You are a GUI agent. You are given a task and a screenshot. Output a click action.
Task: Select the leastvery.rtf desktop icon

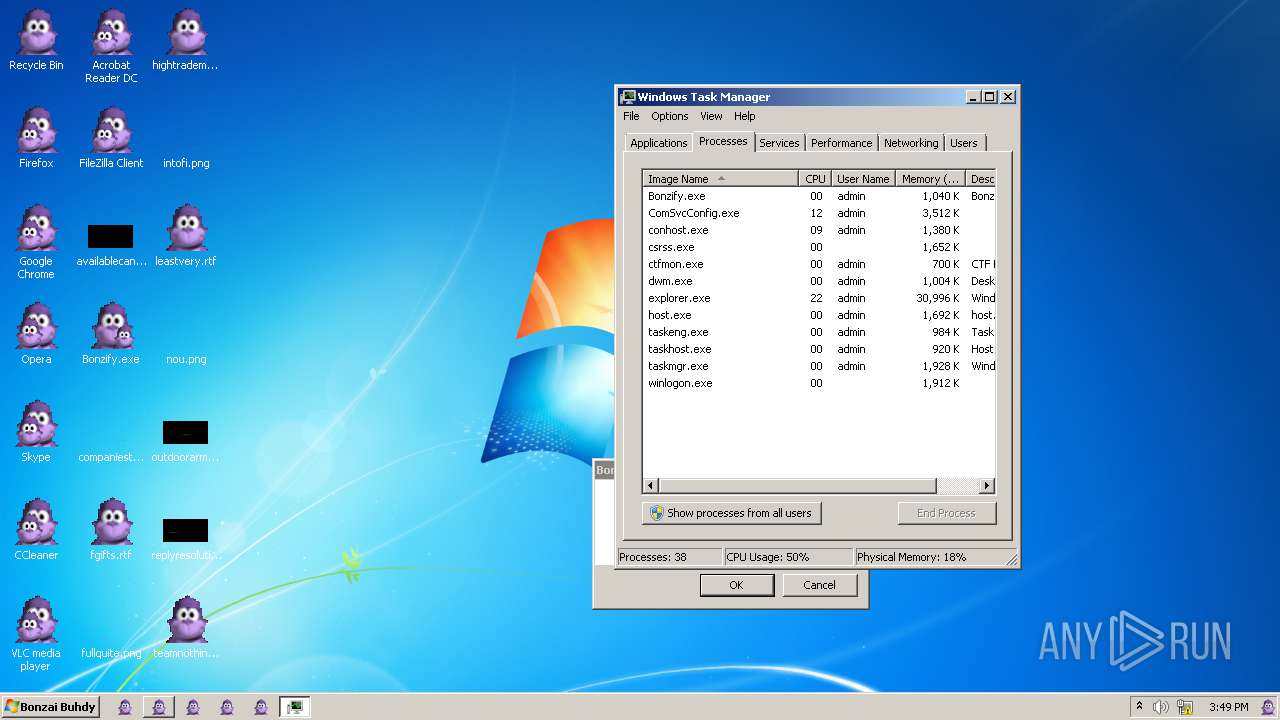[185, 237]
